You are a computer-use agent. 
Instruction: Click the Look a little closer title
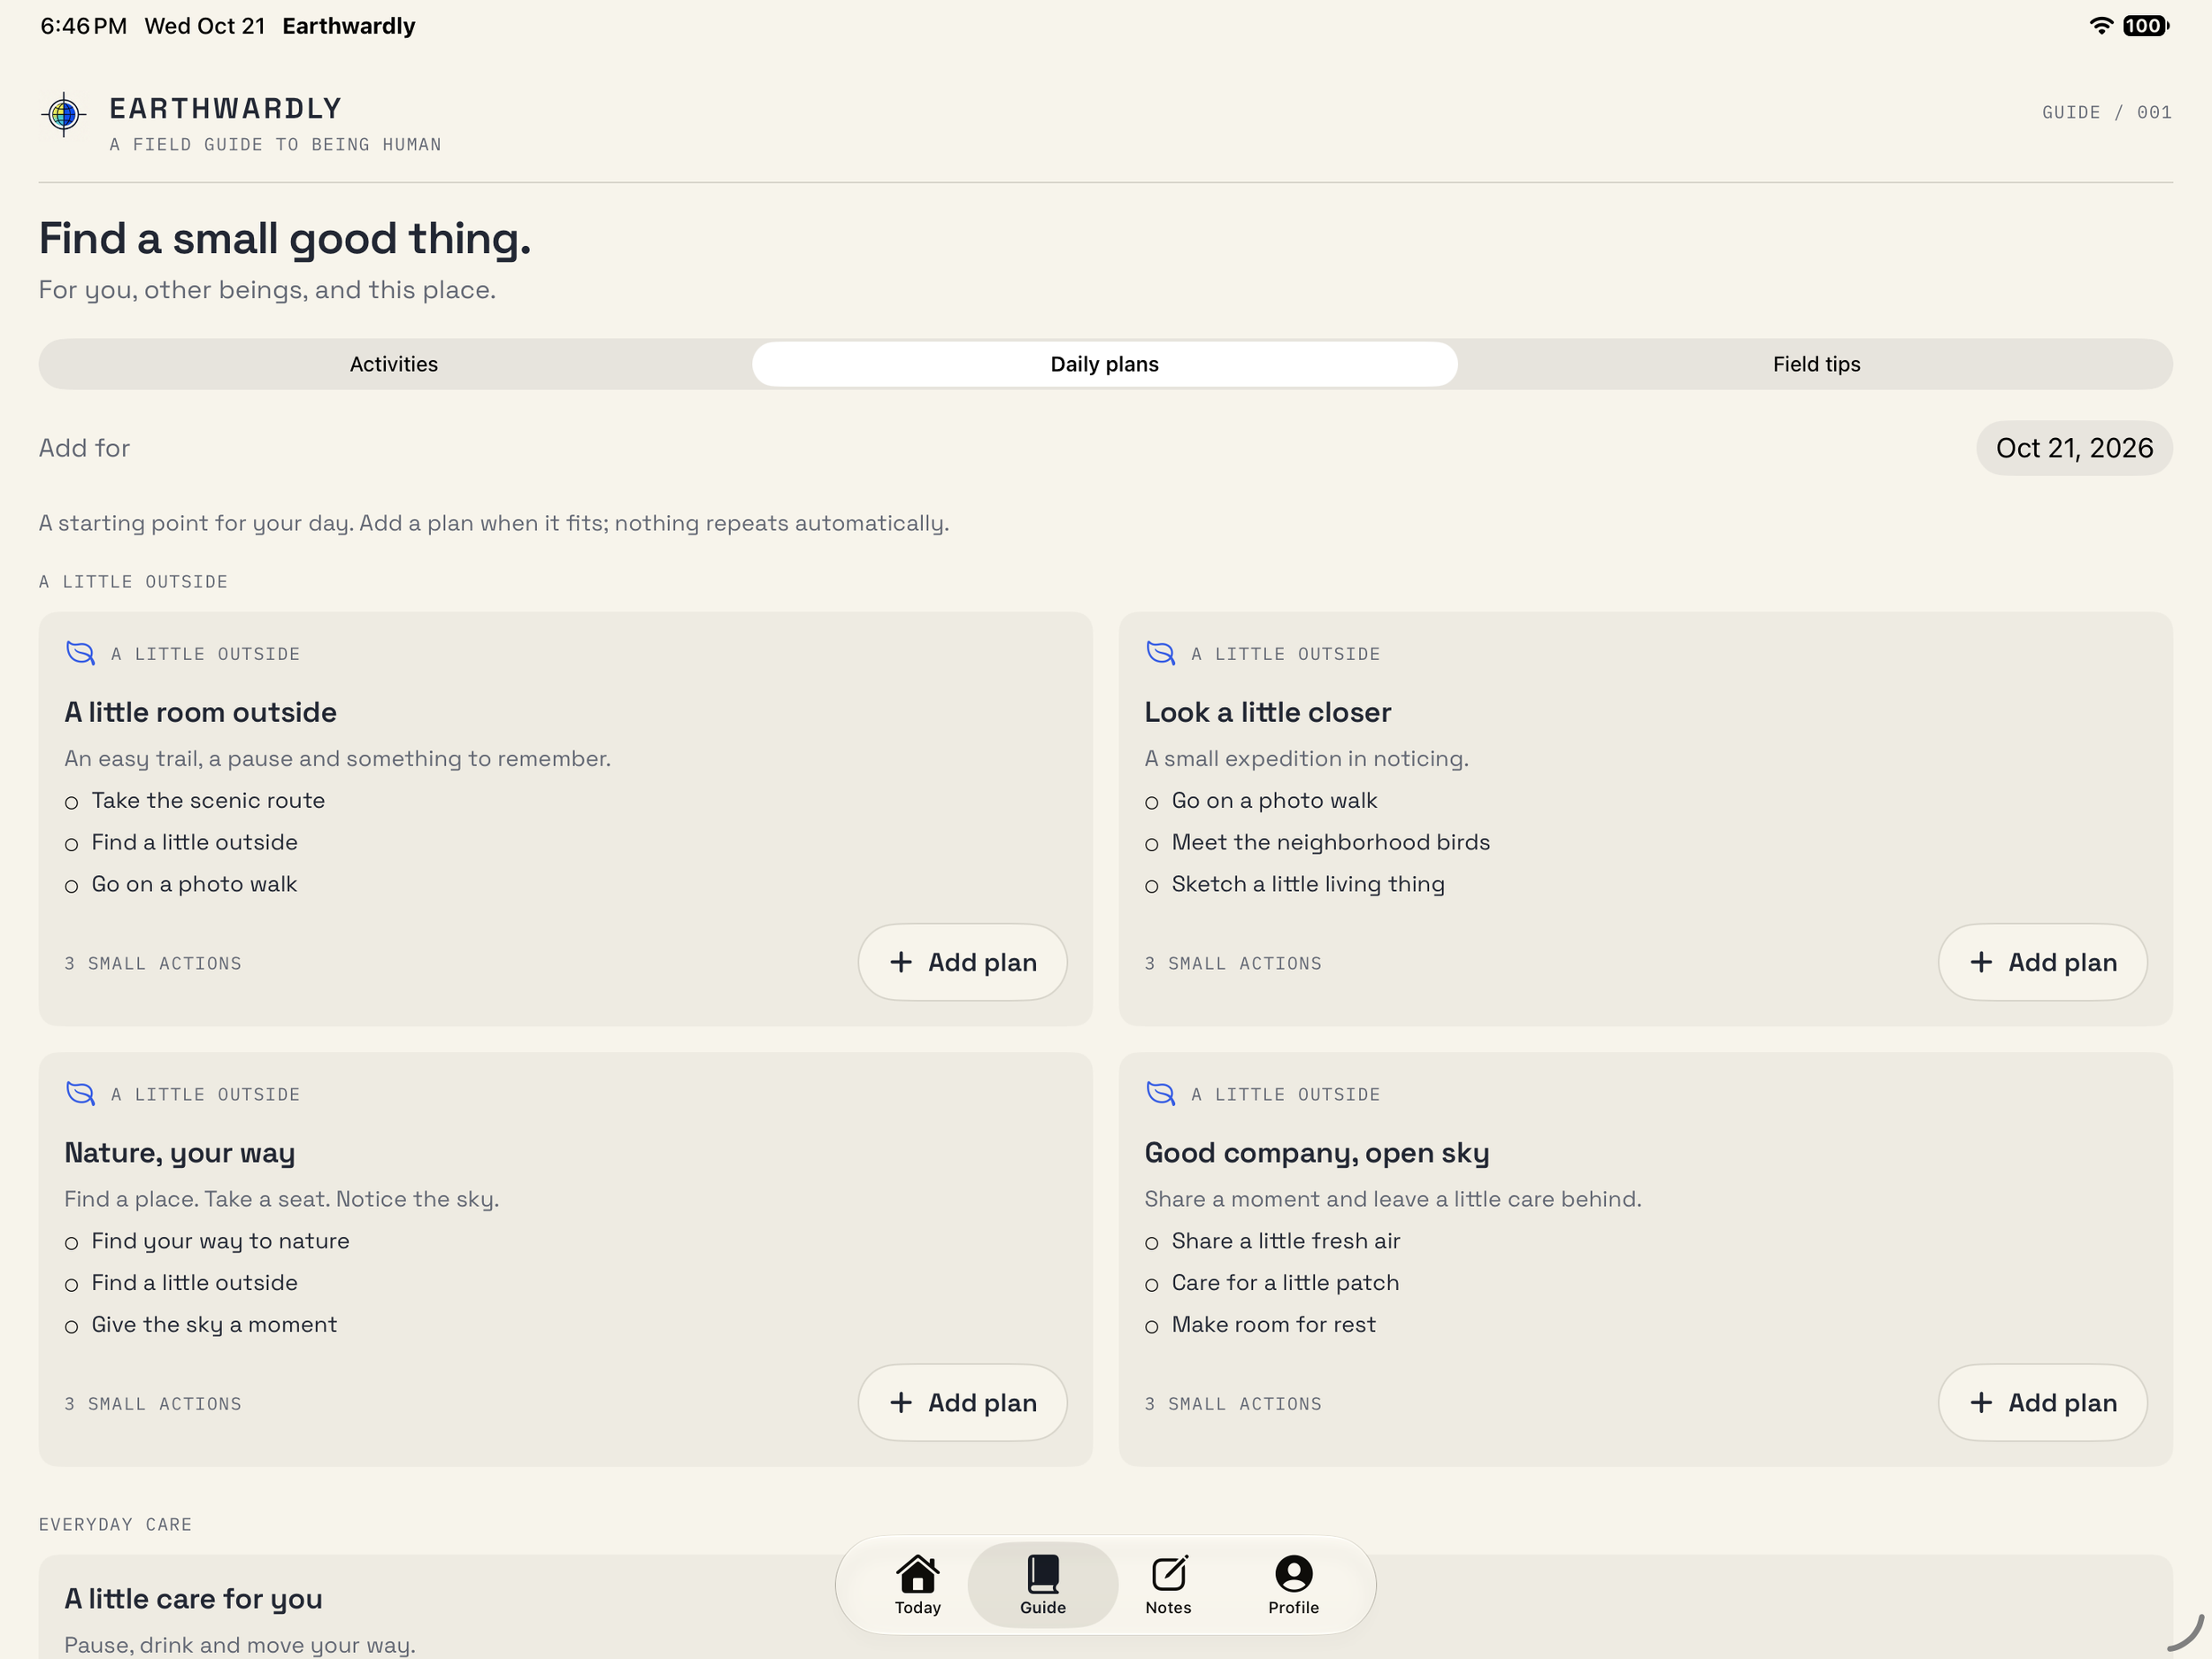[1267, 712]
